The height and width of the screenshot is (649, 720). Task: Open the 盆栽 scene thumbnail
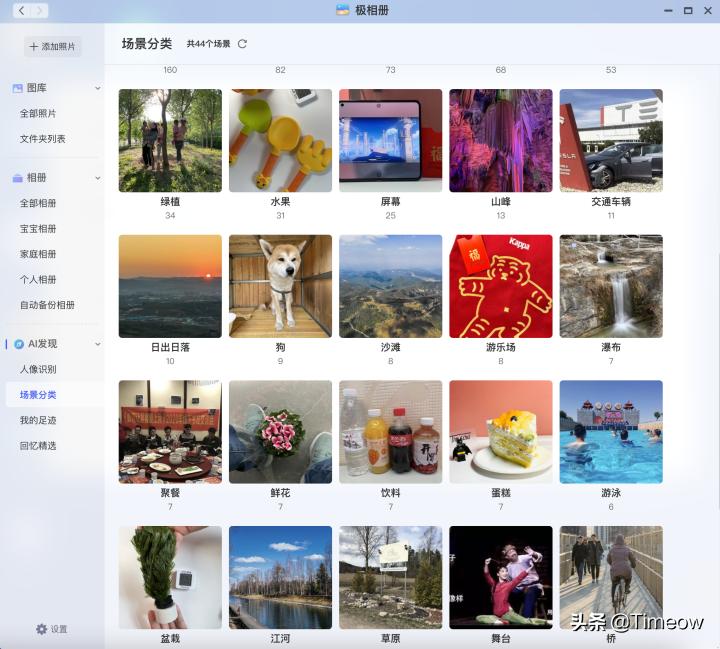(x=170, y=577)
